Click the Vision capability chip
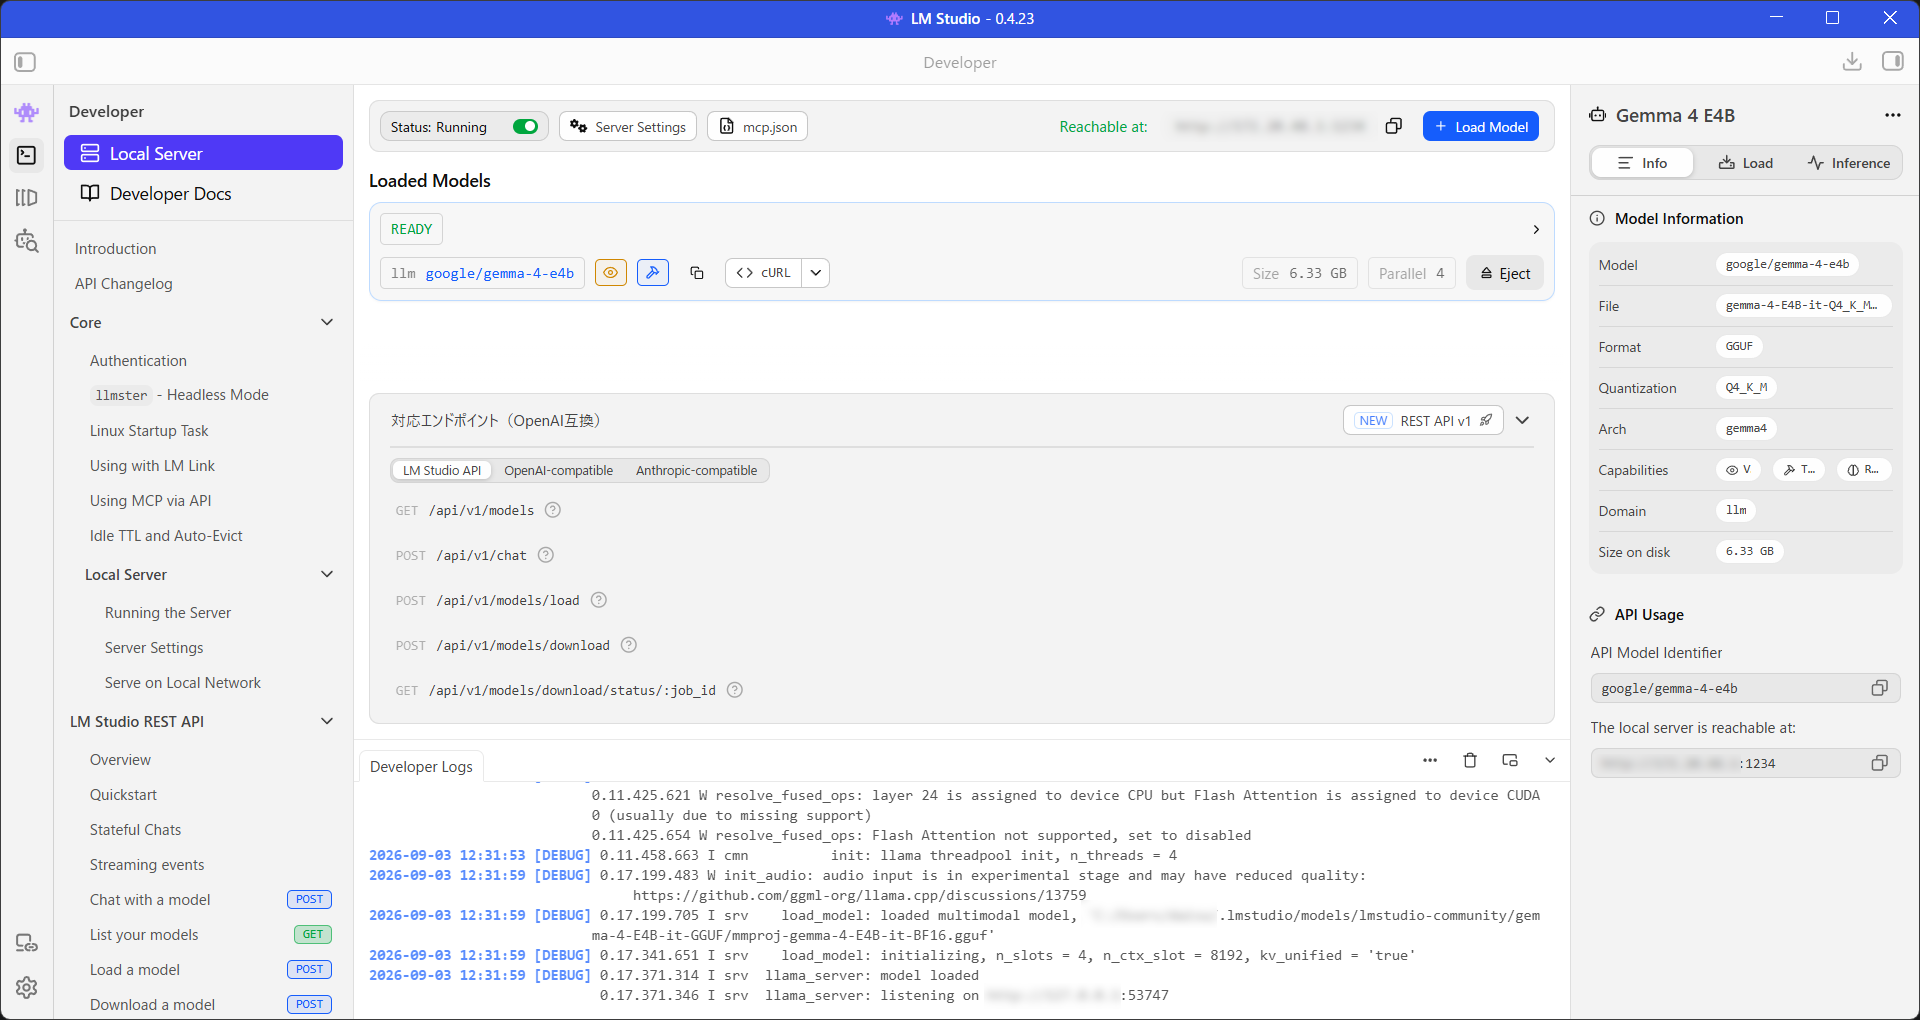1920x1020 pixels. [1739, 470]
